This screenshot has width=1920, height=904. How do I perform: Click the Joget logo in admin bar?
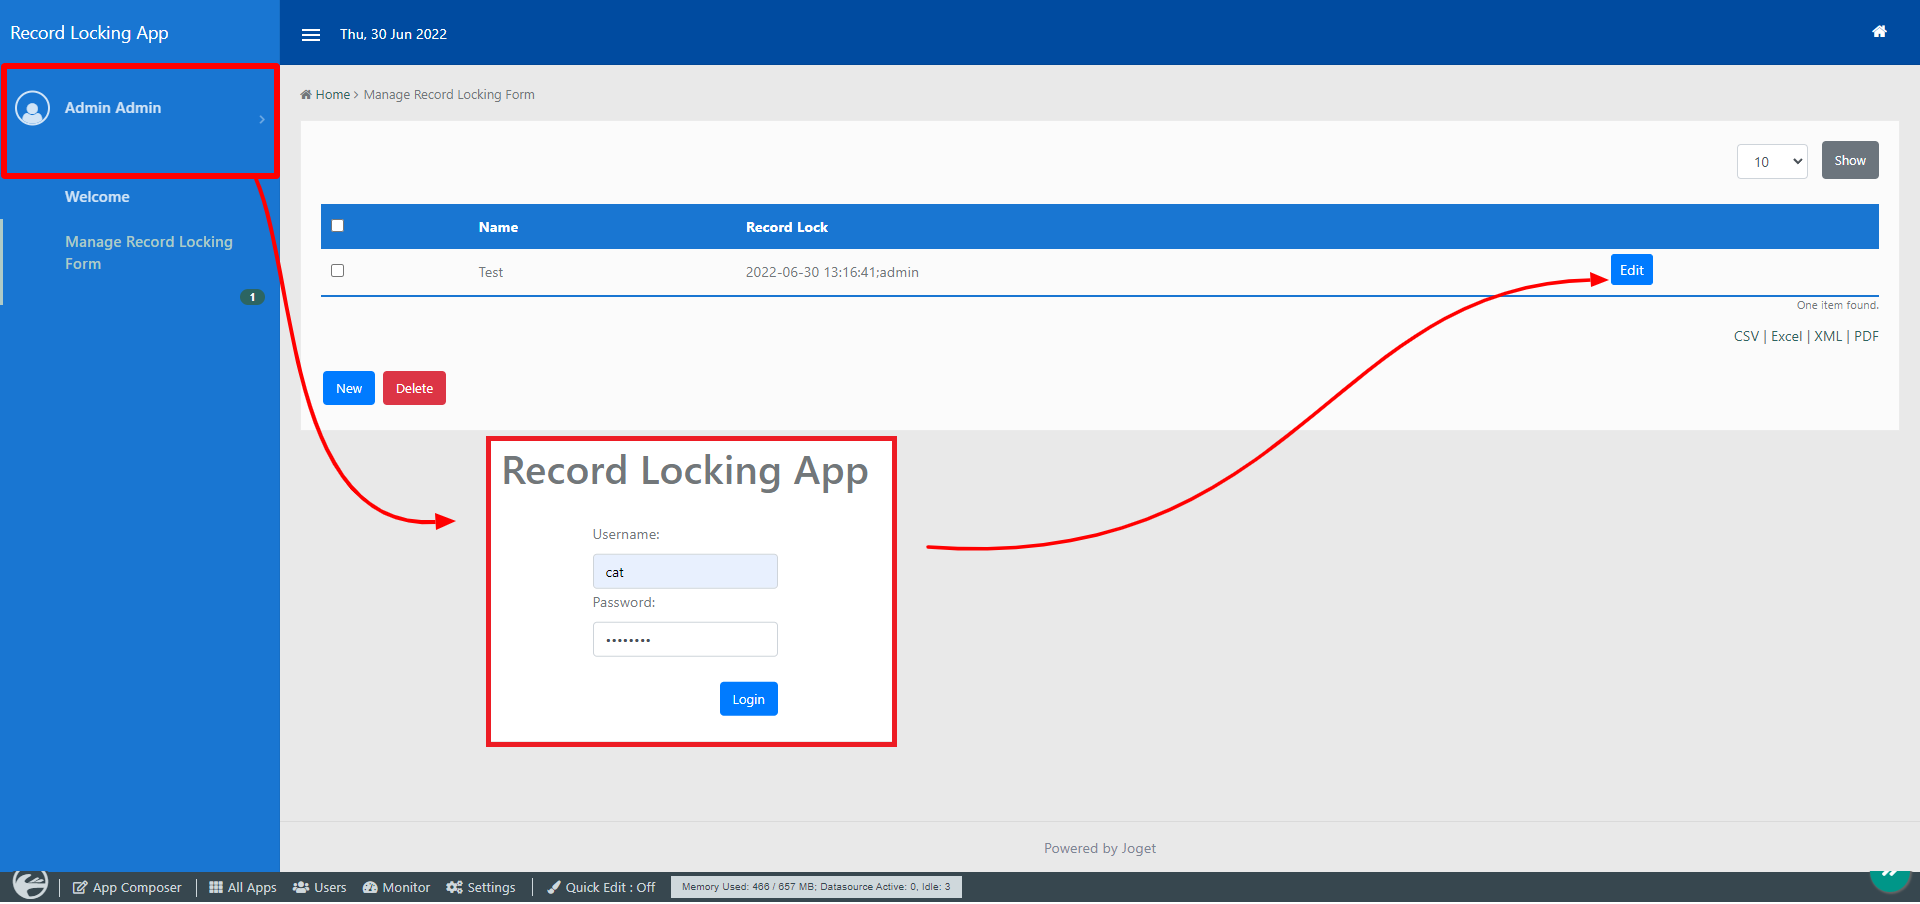(x=30, y=885)
